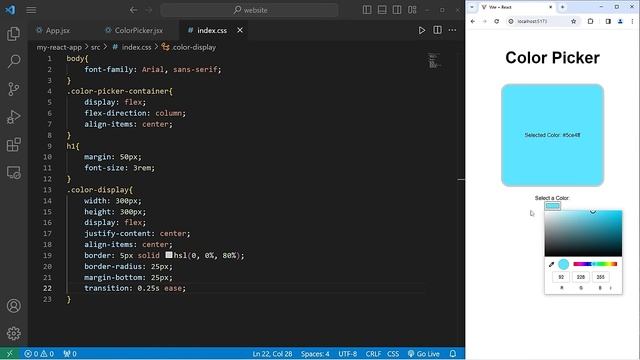The height and width of the screenshot is (360, 640).
Task: Toggle the secondary side bar layout
Action: click(397, 10)
